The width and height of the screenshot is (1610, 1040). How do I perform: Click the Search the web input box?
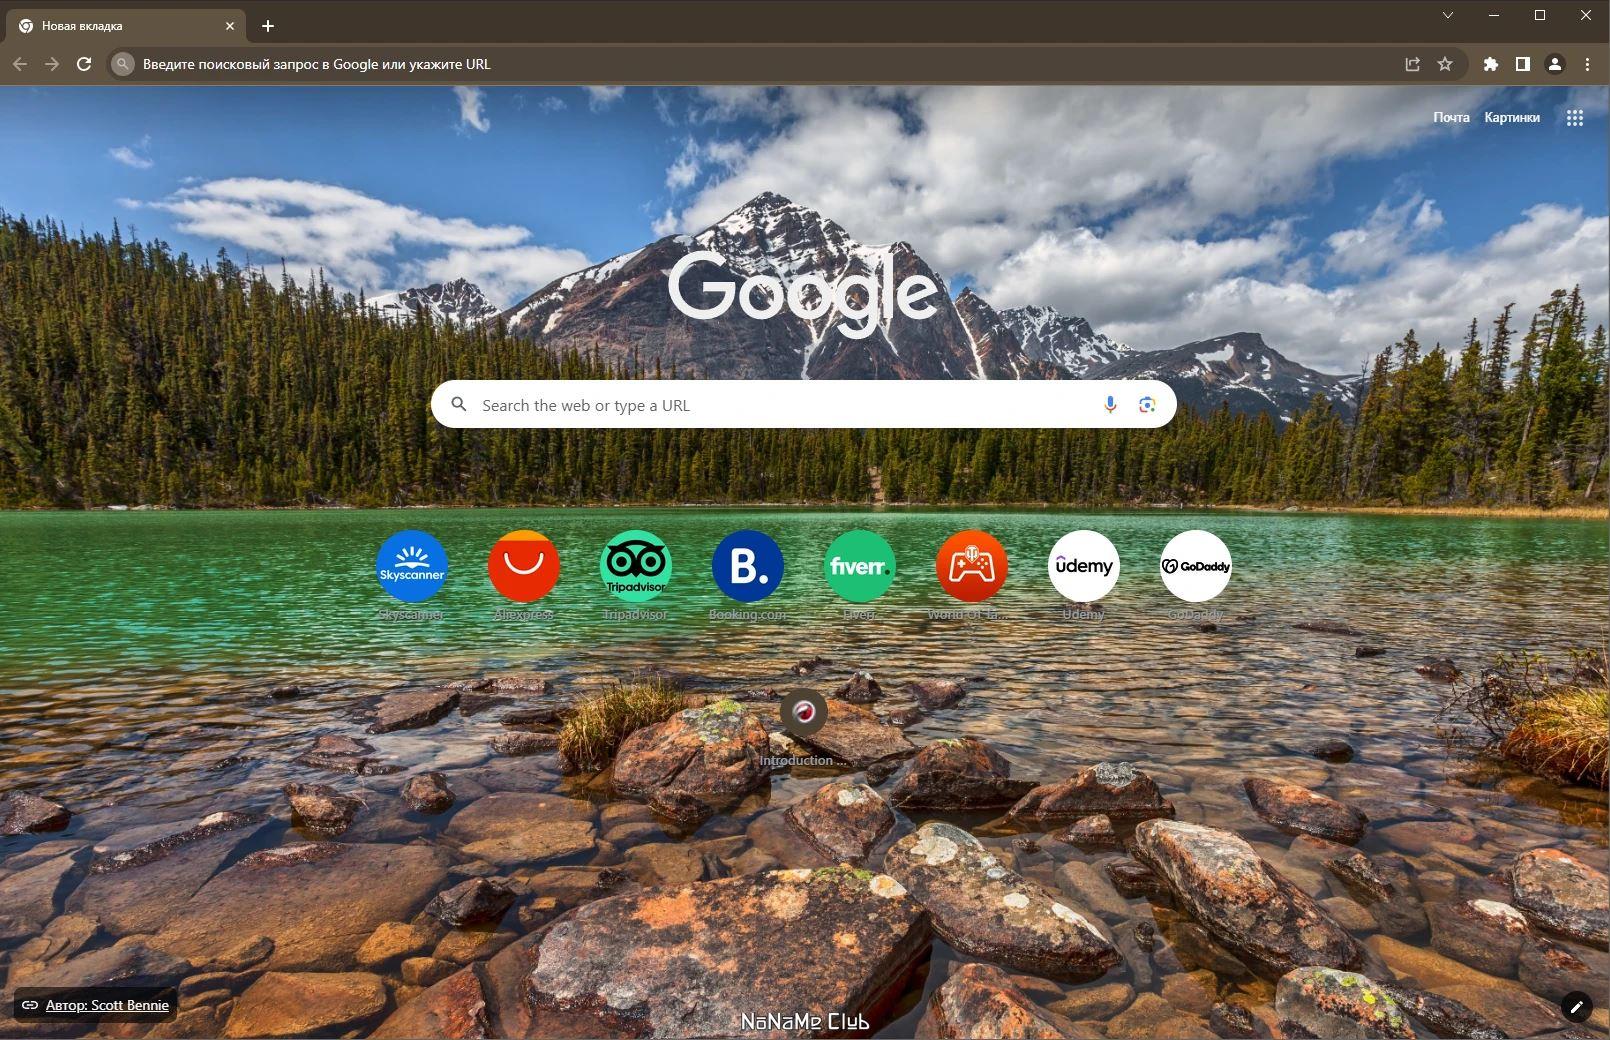click(803, 405)
